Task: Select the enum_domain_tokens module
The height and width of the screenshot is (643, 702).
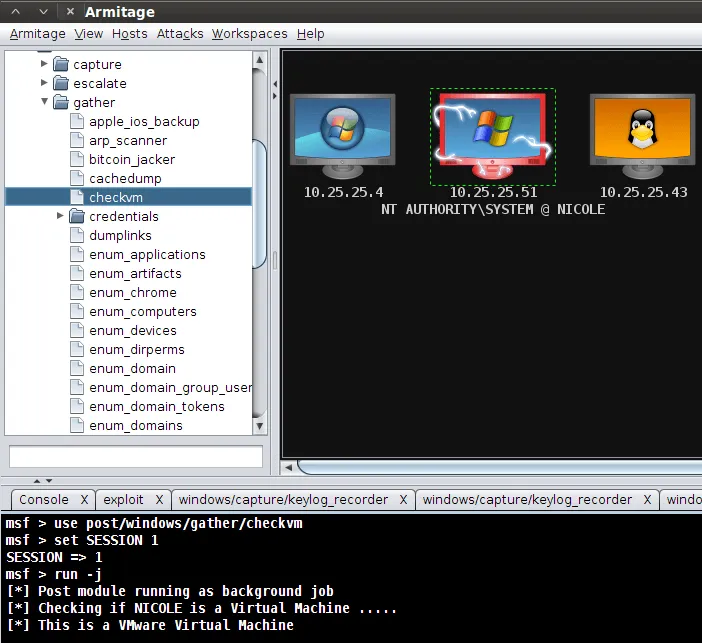Action: 156,407
